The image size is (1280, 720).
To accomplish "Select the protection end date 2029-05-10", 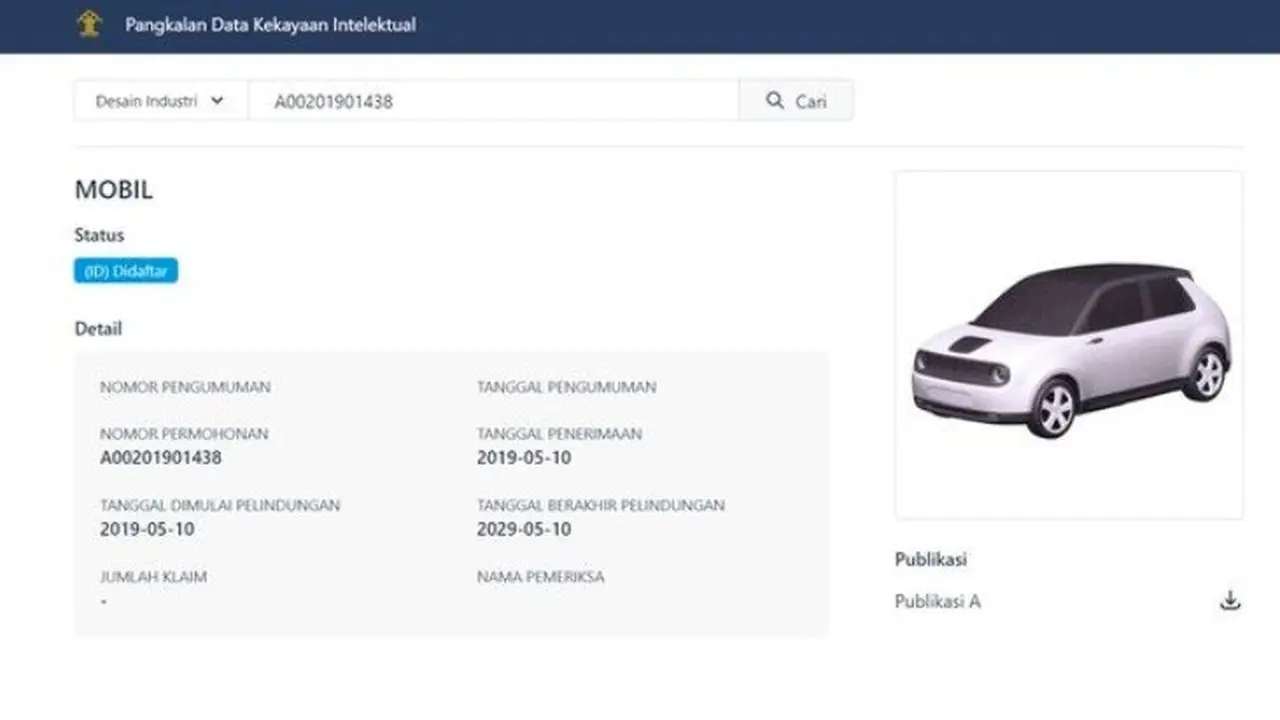I will point(524,529).
